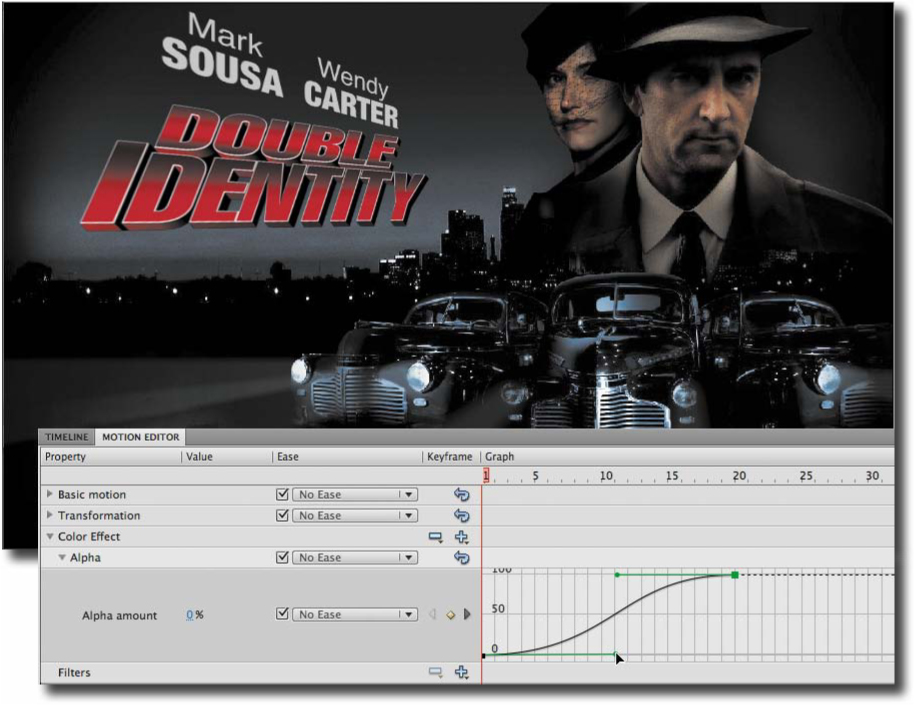Click the Mark SOUSA text on stage

223,54
